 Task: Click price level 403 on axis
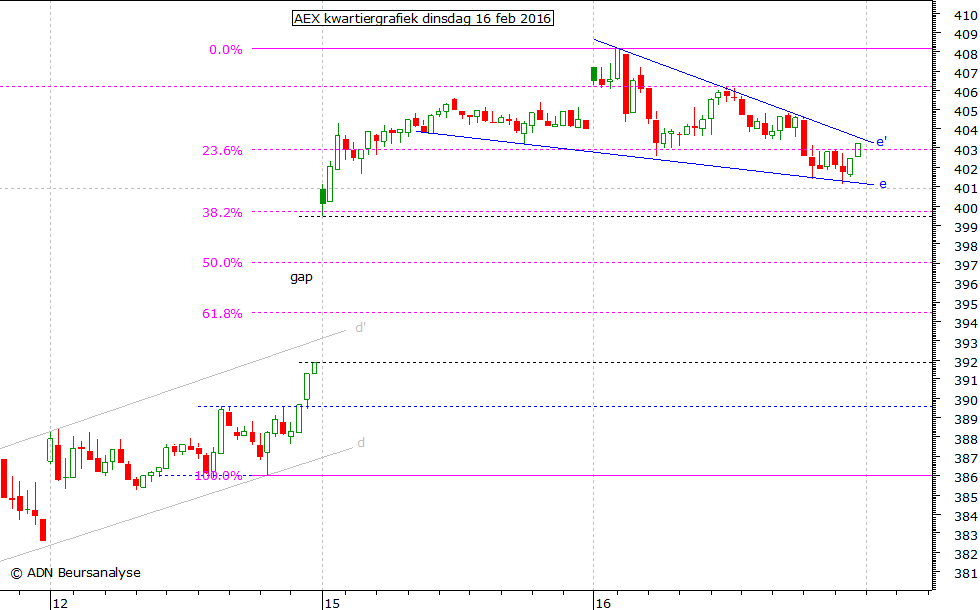coord(966,150)
